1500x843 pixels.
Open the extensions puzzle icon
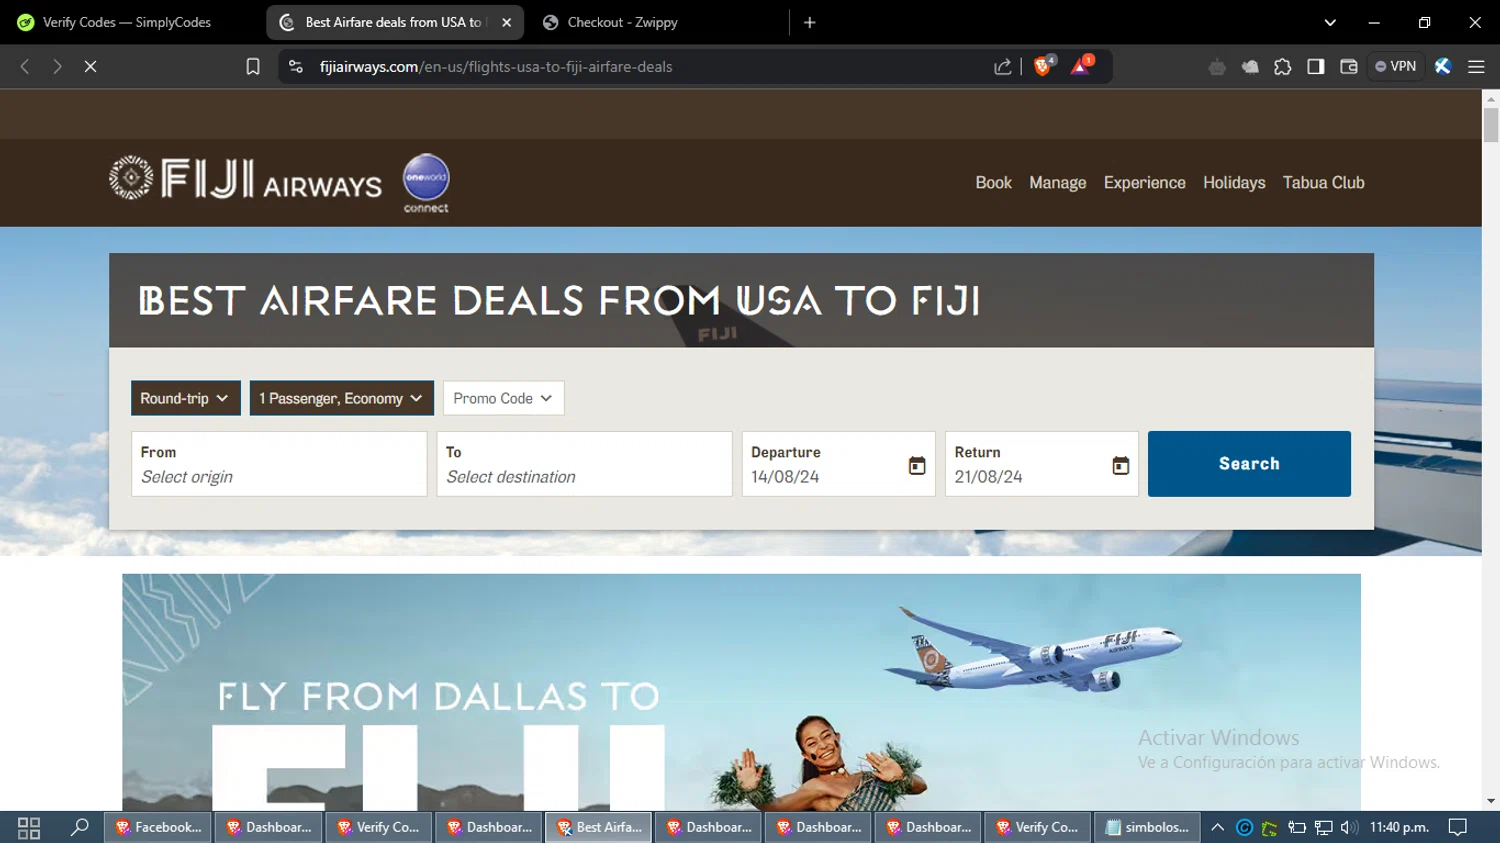click(1283, 66)
